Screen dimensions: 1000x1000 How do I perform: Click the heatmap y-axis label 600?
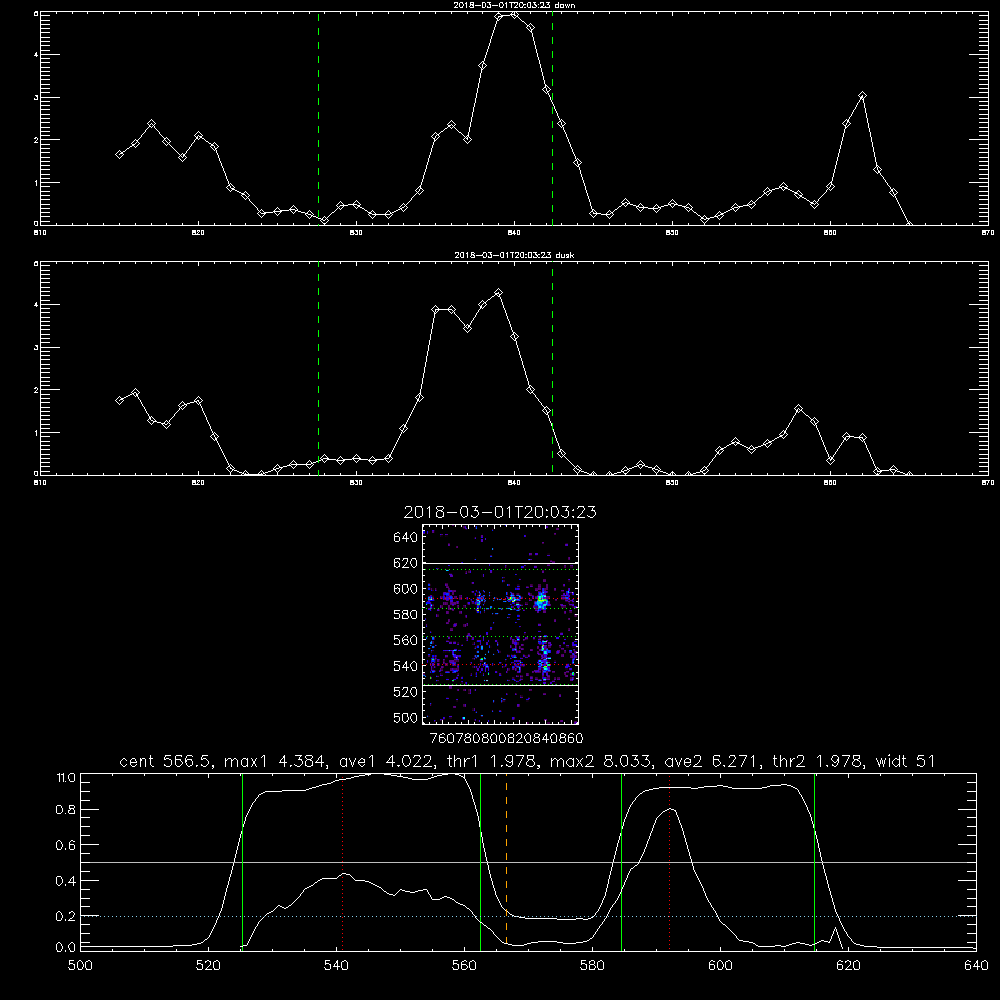pos(406,589)
